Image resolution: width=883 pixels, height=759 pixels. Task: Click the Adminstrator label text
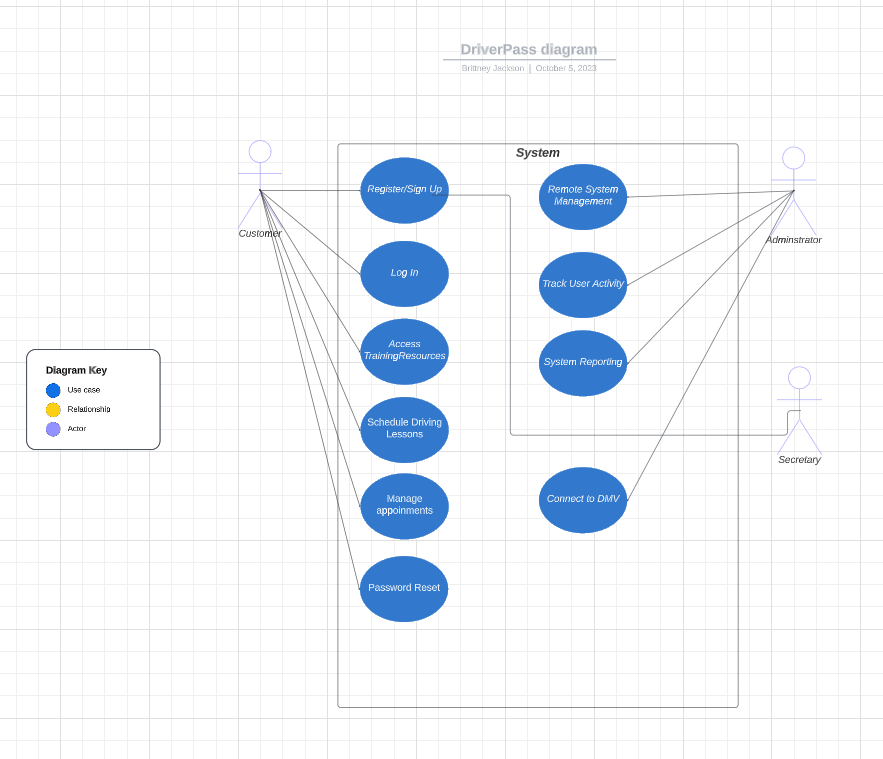pyautogui.click(x=793, y=240)
